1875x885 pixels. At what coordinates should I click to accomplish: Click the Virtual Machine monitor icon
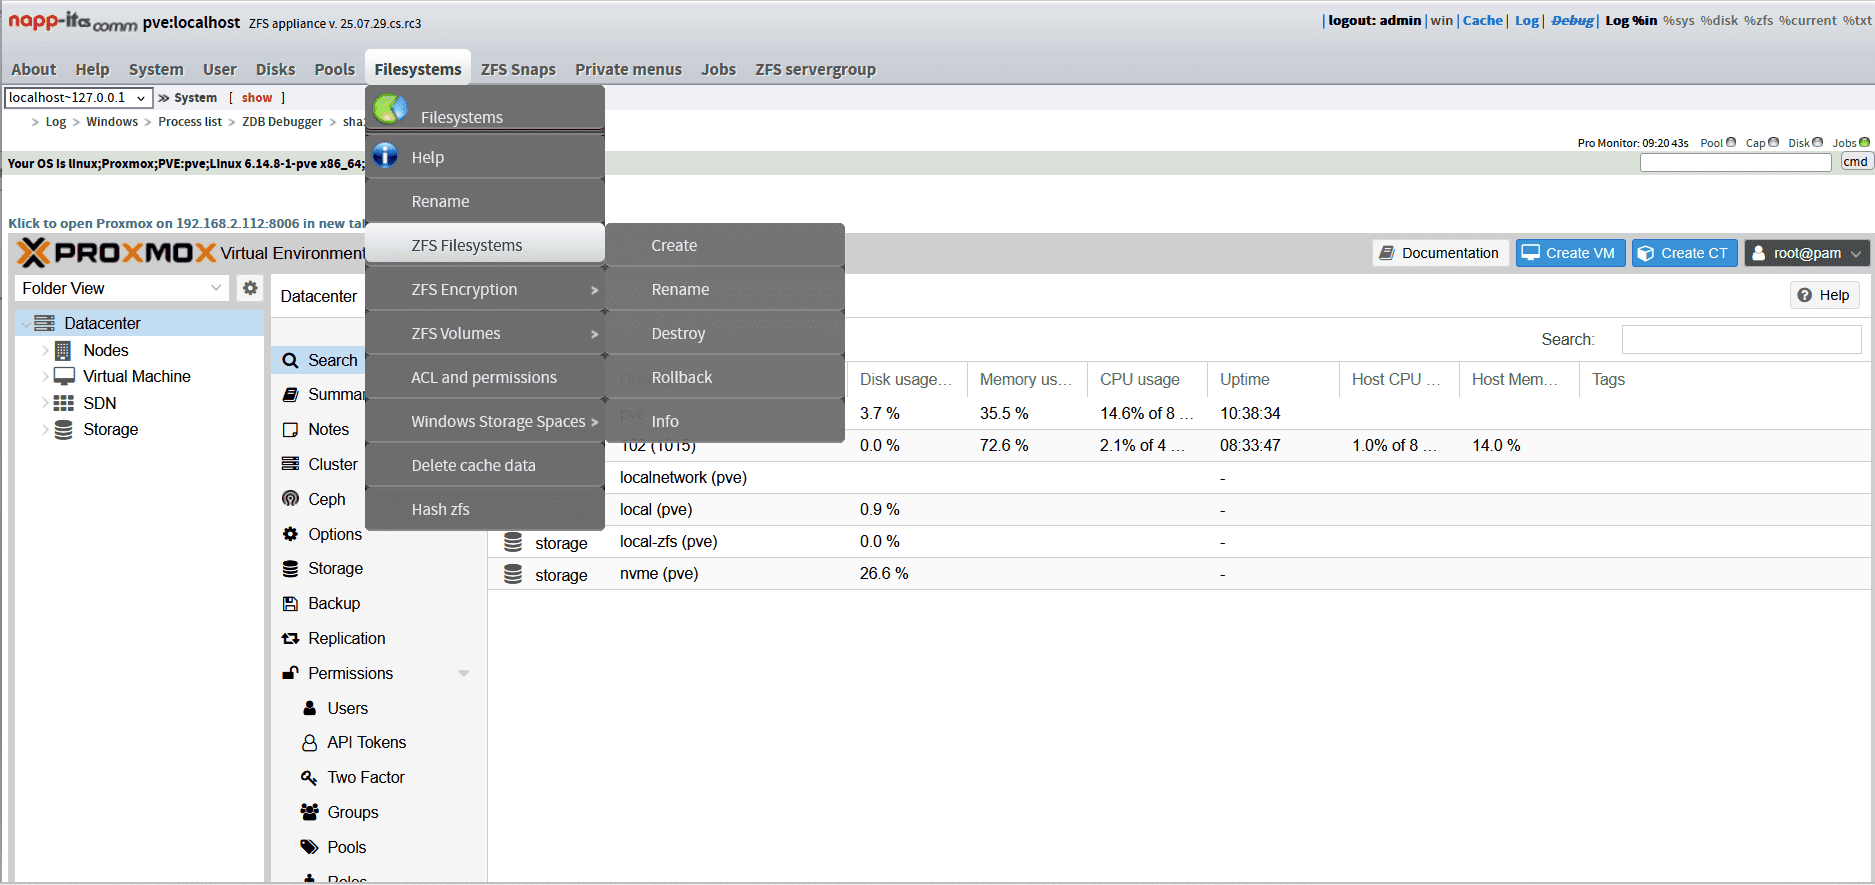[64, 376]
